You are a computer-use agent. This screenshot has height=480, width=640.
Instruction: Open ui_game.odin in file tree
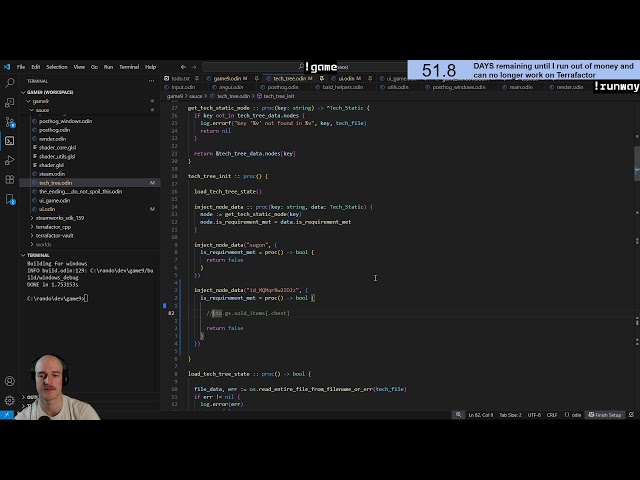pos(54,200)
